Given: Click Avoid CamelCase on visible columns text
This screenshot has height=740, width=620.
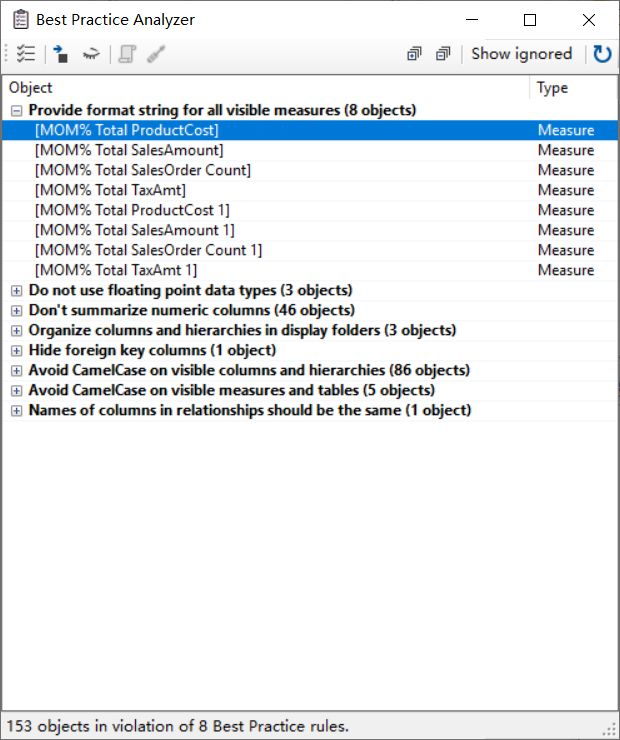Looking at the screenshot, I should click(249, 370).
